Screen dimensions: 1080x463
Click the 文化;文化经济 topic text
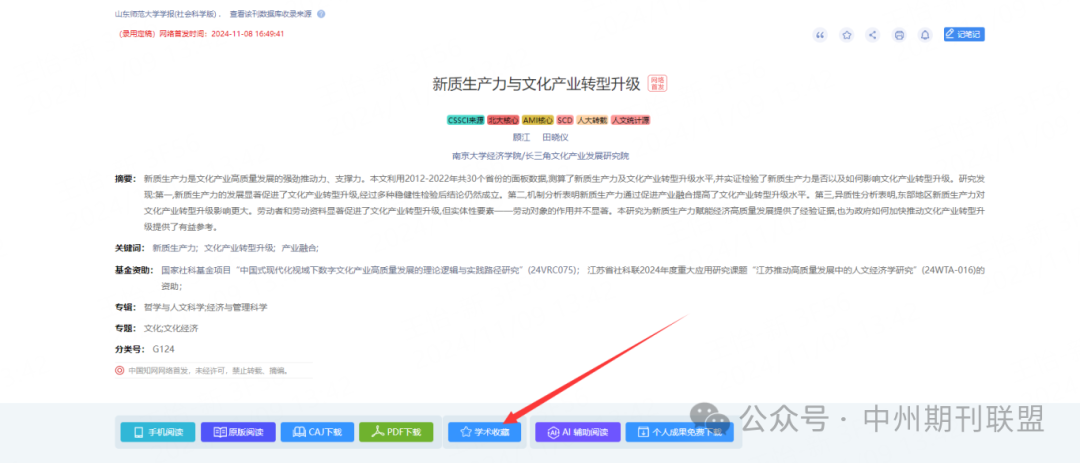(x=171, y=328)
